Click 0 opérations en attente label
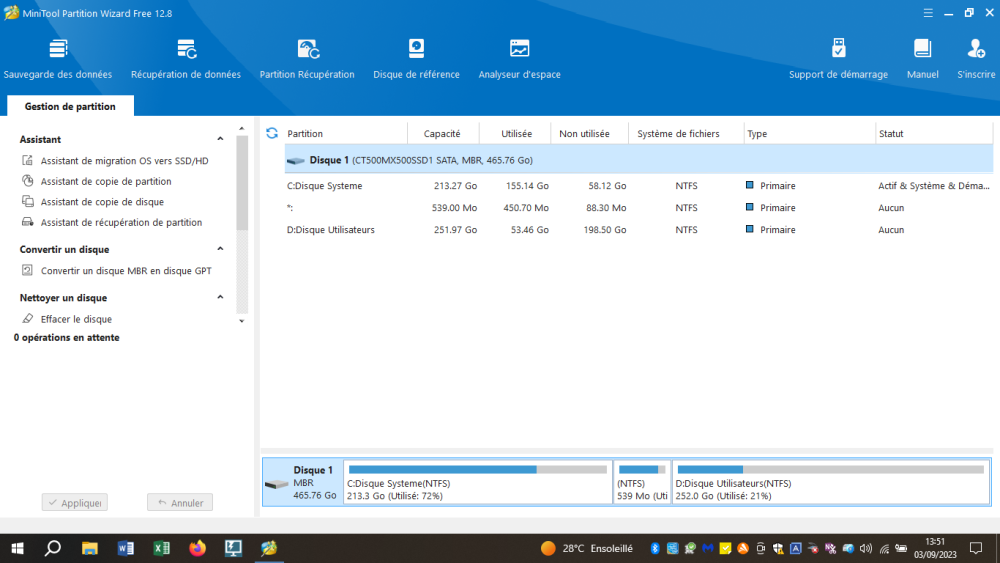The width and height of the screenshot is (1000, 563). [x=67, y=337]
